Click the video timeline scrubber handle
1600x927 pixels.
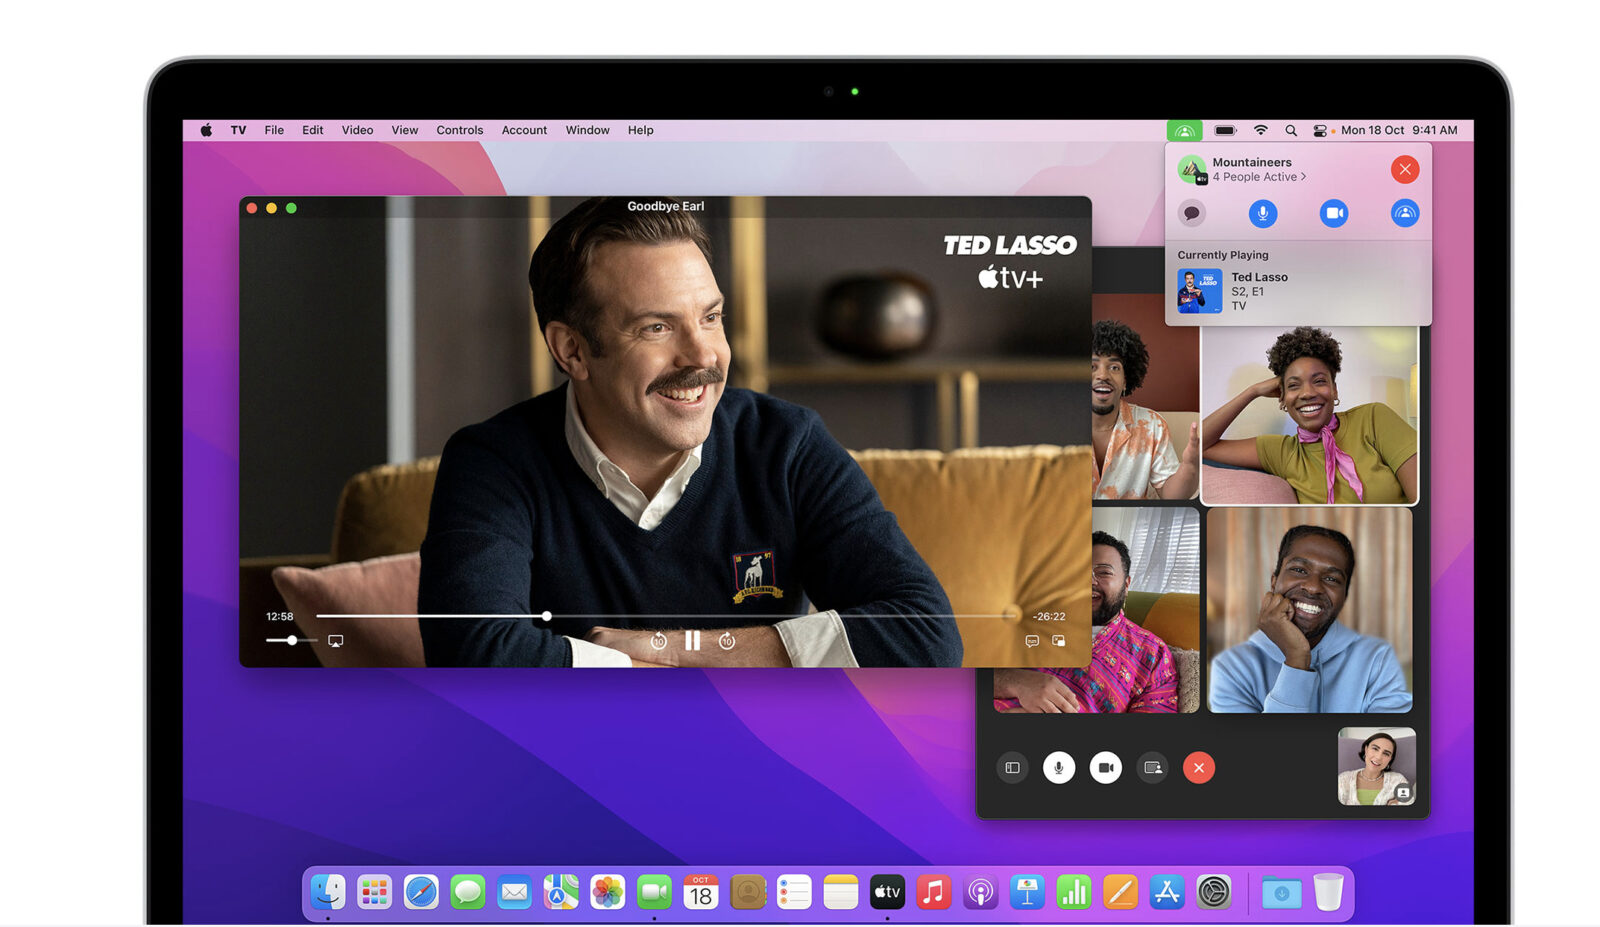pyautogui.click(x=547, y=616)
